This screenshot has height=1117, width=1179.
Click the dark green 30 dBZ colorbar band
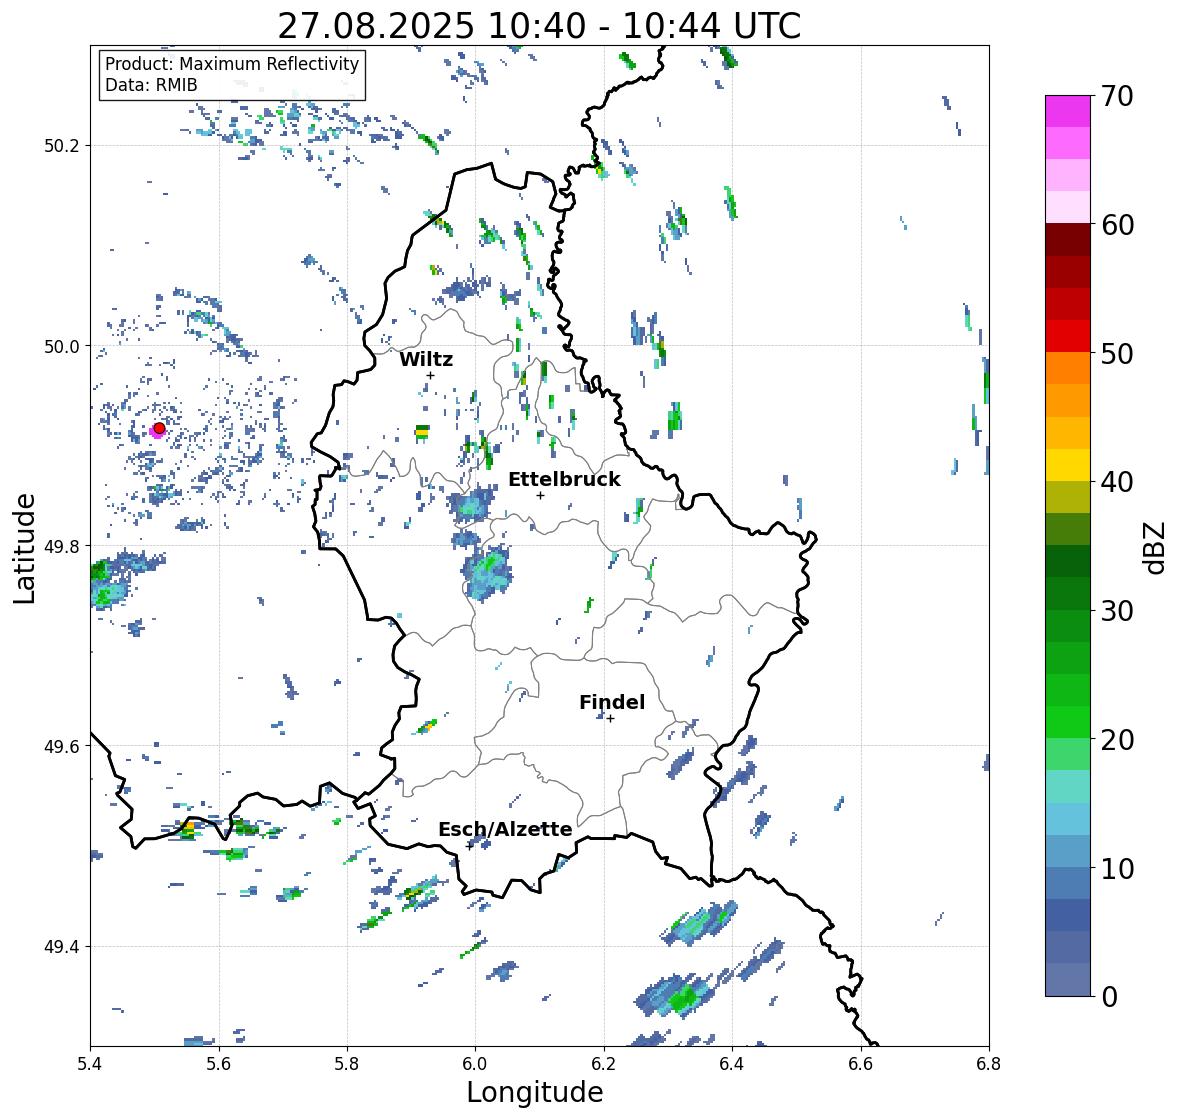tap(1068, 594)
